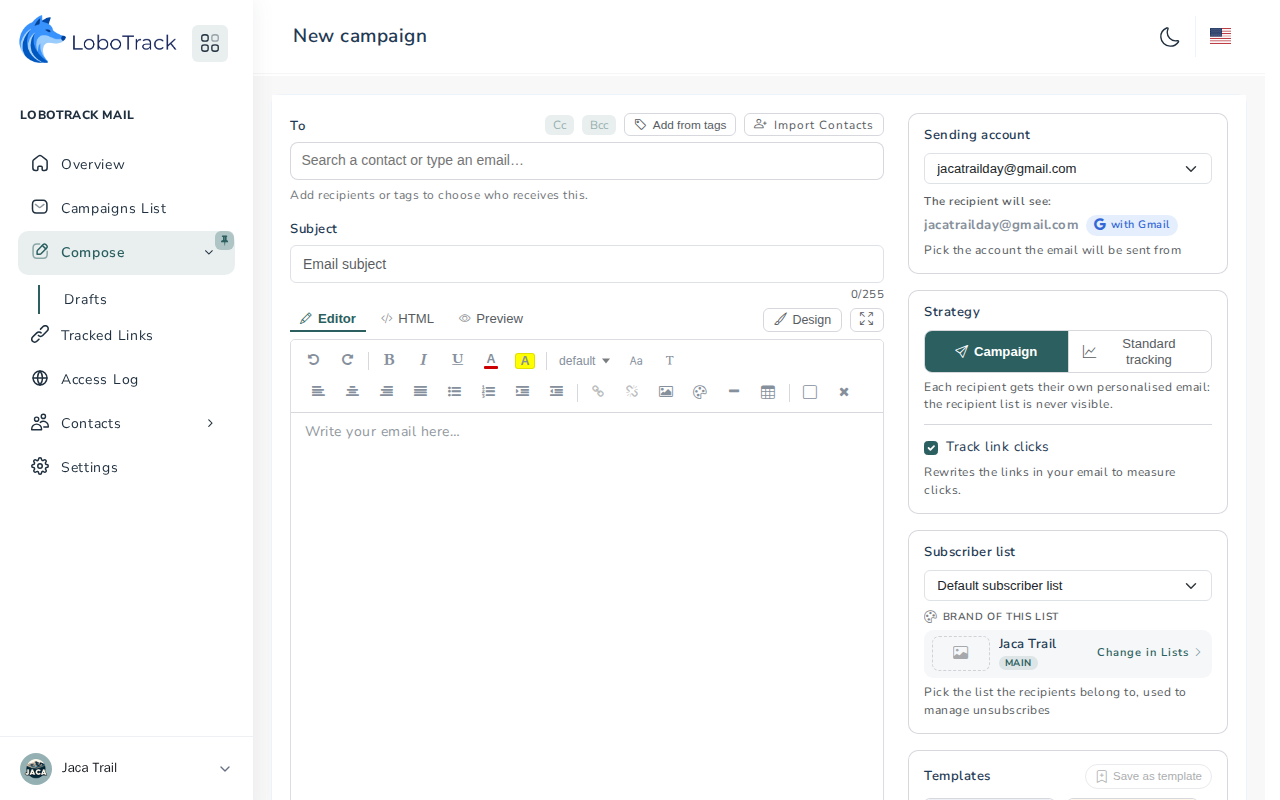This screenshot has width=1280, height=800.
Task: Open the font size Aa tool
Action: tap(636, 361)
